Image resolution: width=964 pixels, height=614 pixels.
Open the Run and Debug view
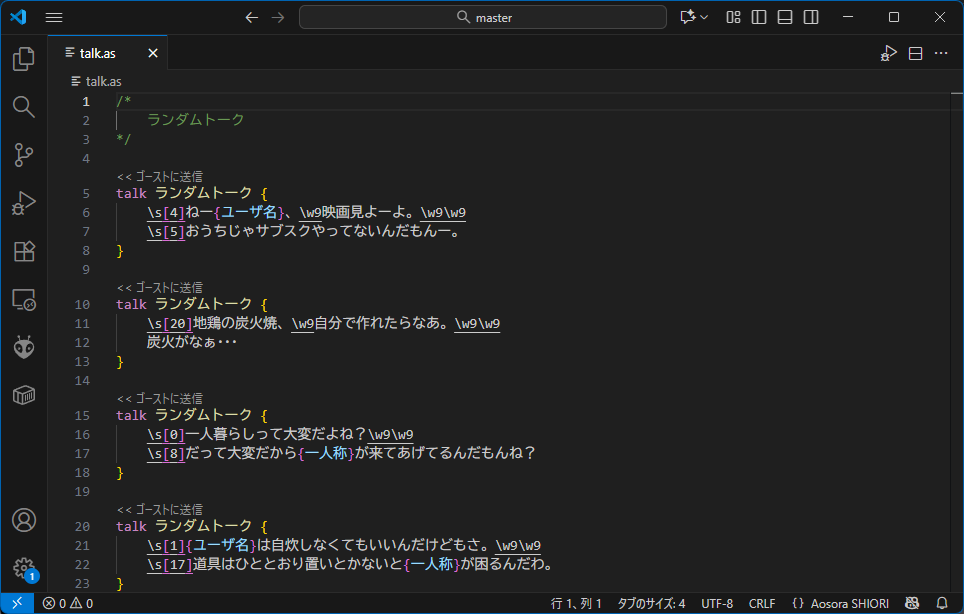[24, 203]
